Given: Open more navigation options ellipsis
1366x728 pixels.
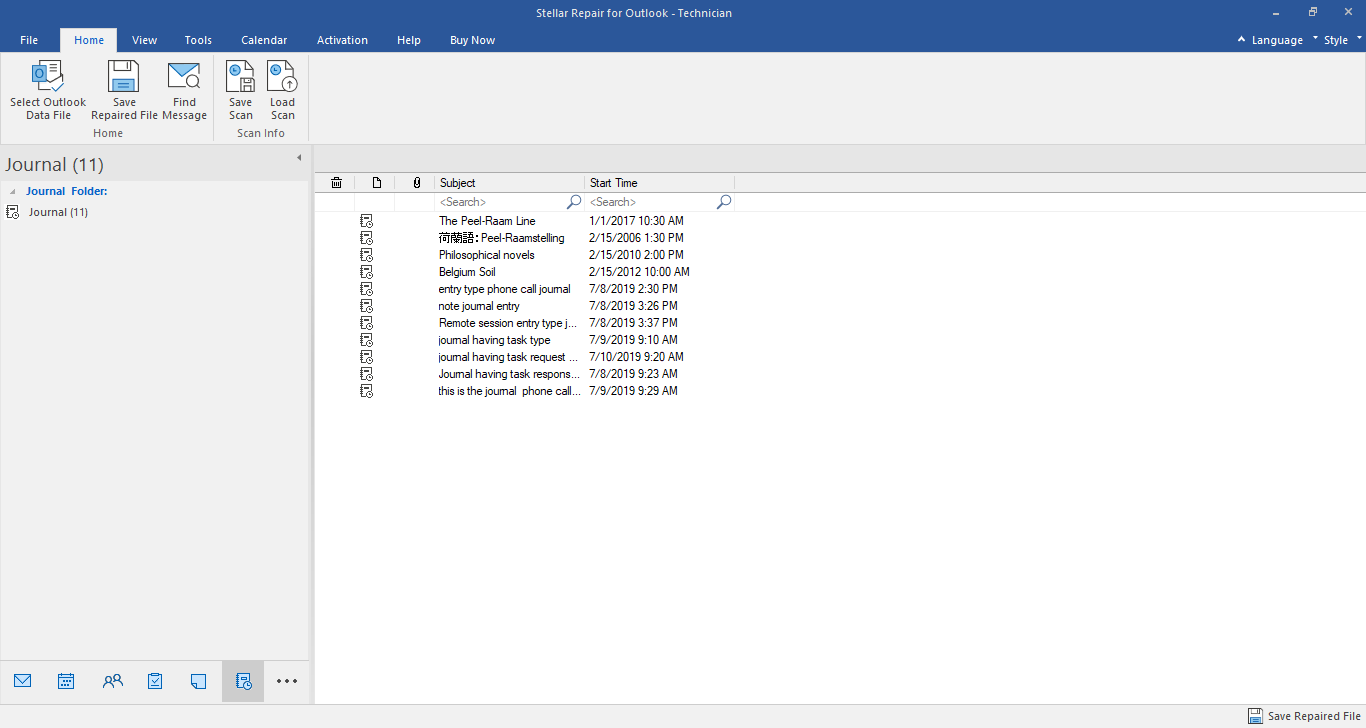Looking at the screenshot, I should coord(287,681).
